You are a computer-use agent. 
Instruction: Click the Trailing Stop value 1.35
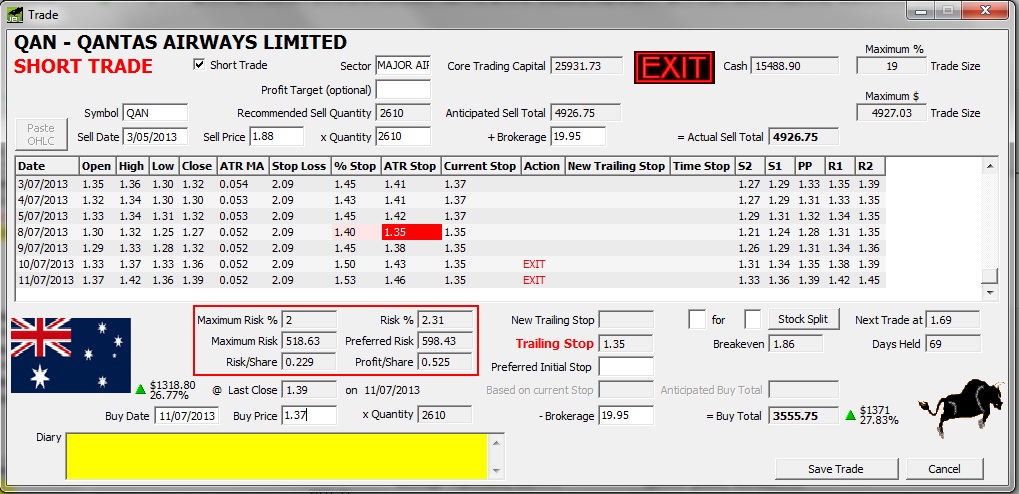[626, 343]
